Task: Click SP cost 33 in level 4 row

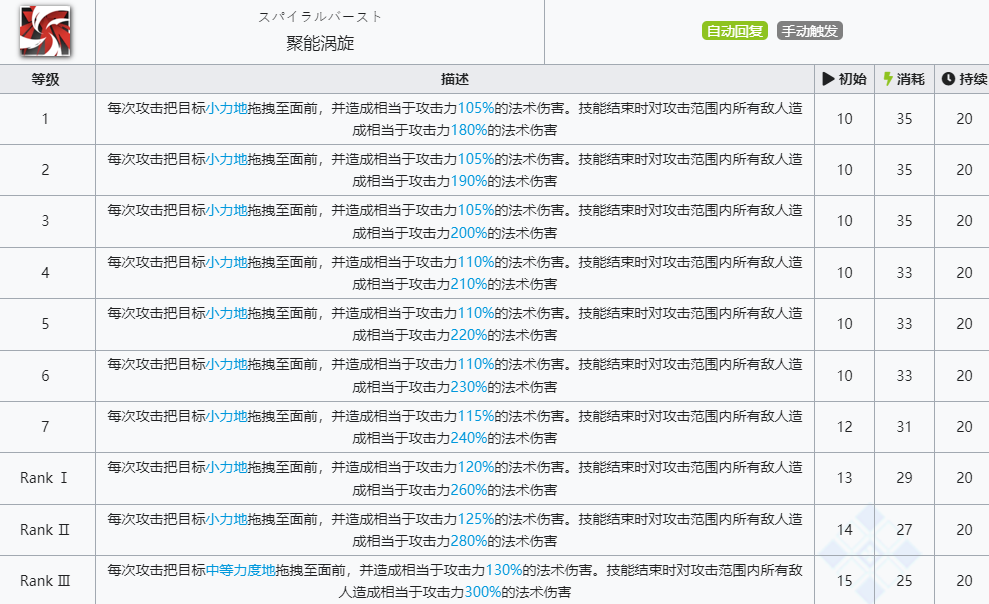Action: point(904,273)
